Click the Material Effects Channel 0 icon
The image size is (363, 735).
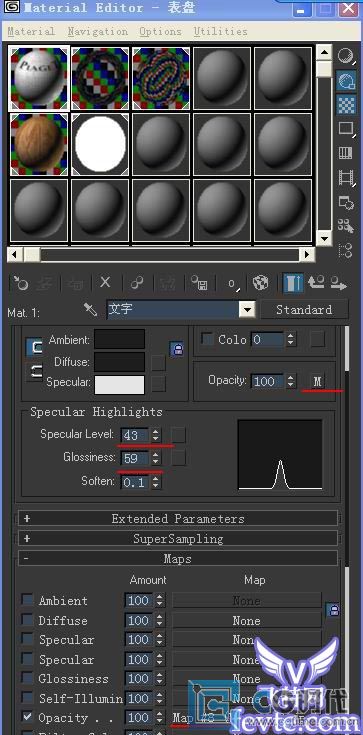click(x=233, y=283)
